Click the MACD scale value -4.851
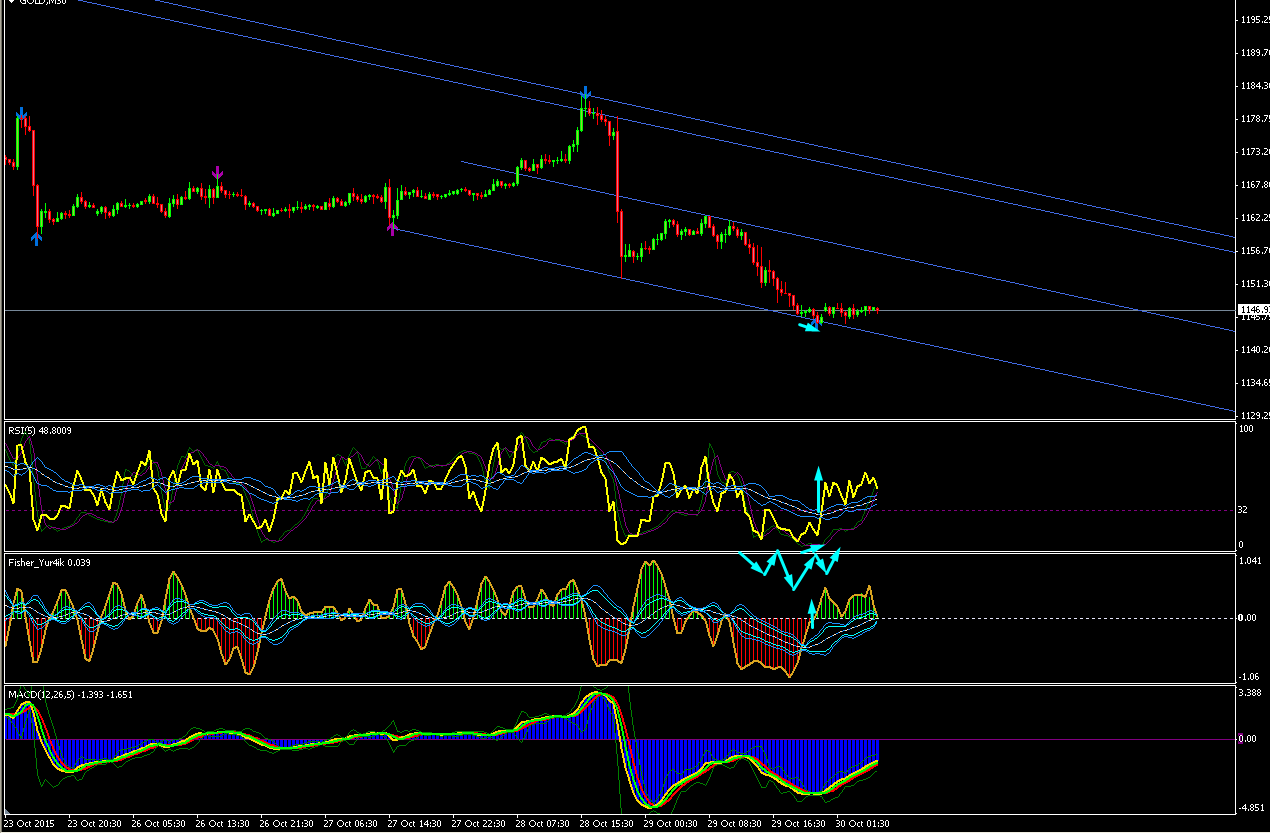This screenshot has height=834, width=1270. click(1251, 807)
